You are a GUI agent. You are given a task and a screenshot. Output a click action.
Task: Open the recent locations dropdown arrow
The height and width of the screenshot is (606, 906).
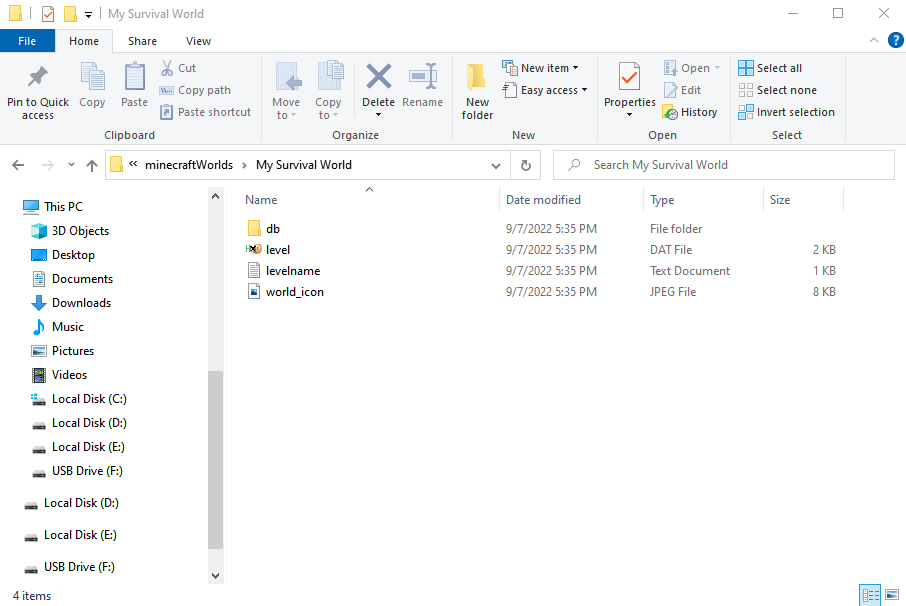pos(71,165)
